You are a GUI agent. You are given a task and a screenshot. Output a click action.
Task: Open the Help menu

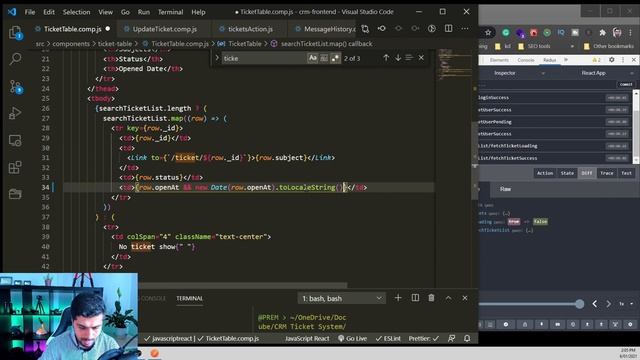click(198, 12)
